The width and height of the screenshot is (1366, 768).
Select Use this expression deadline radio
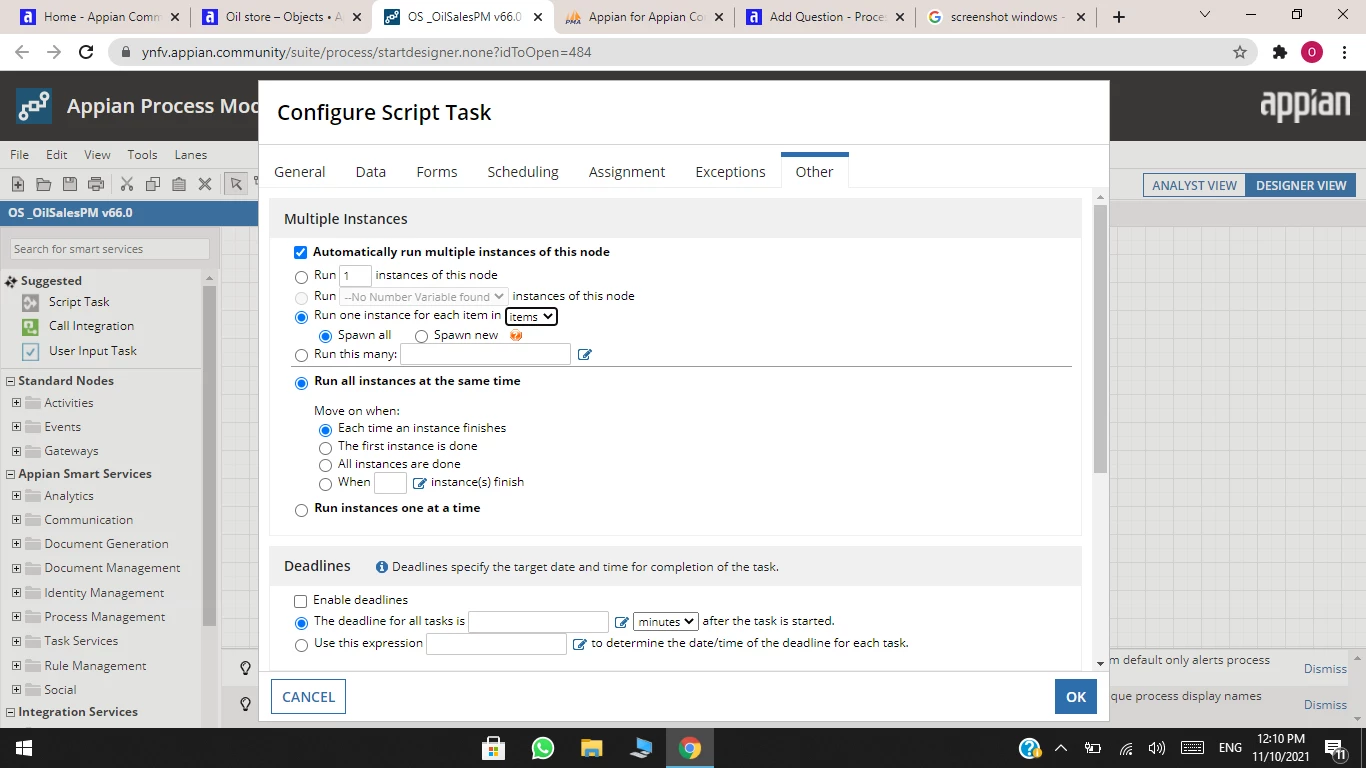(x=302, y=646)
